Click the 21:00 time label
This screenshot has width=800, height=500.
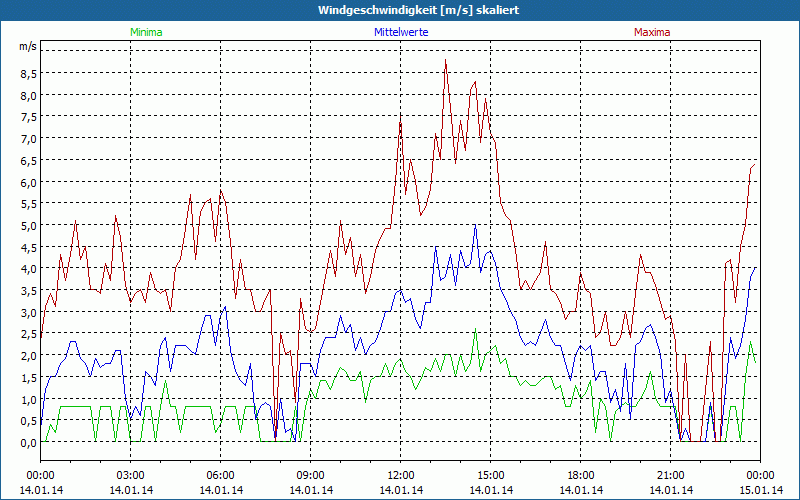(x=670, y=475)
